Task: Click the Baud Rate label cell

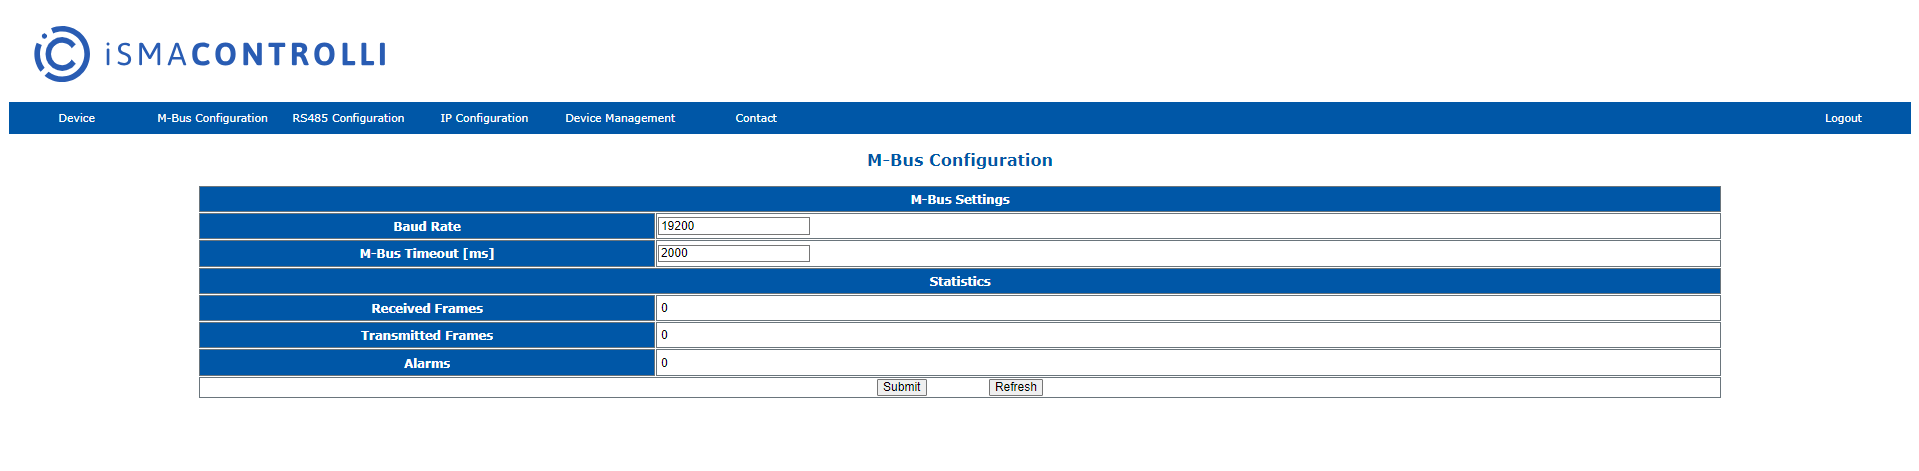Action: tap(427, 226)
